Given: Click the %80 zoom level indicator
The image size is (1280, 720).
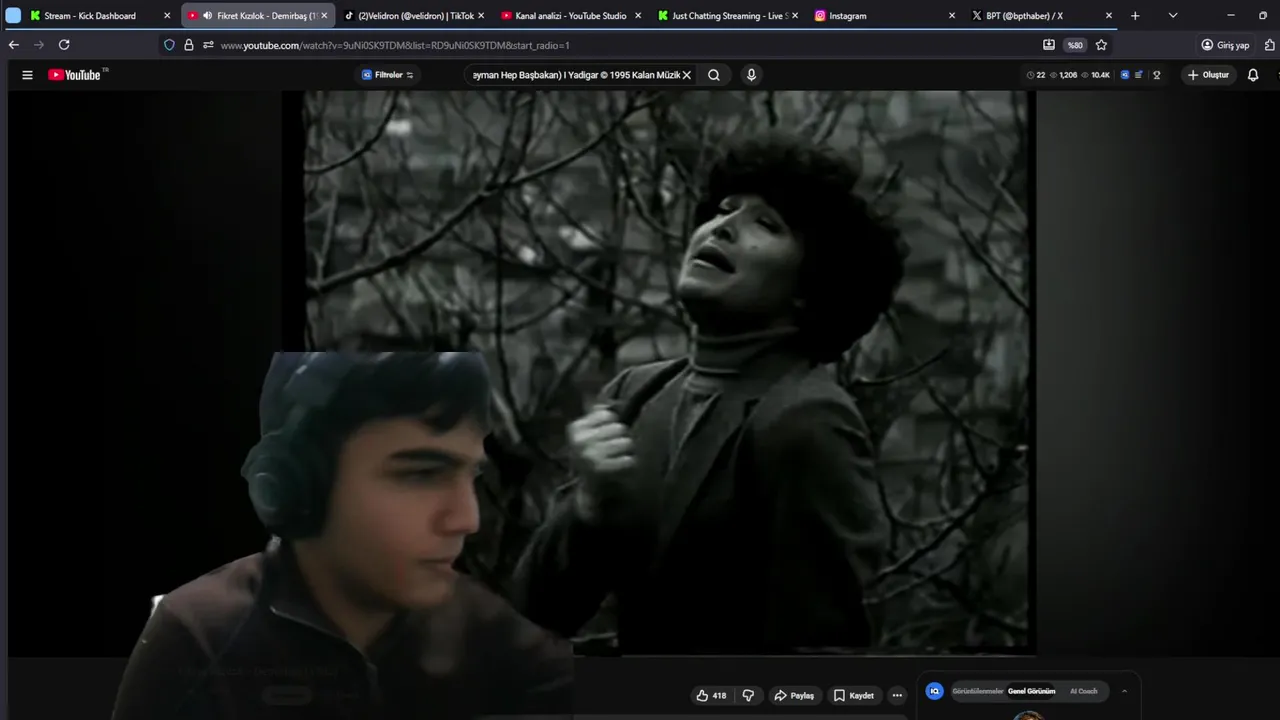Looking at the screenshot, I should [1075, 45].
